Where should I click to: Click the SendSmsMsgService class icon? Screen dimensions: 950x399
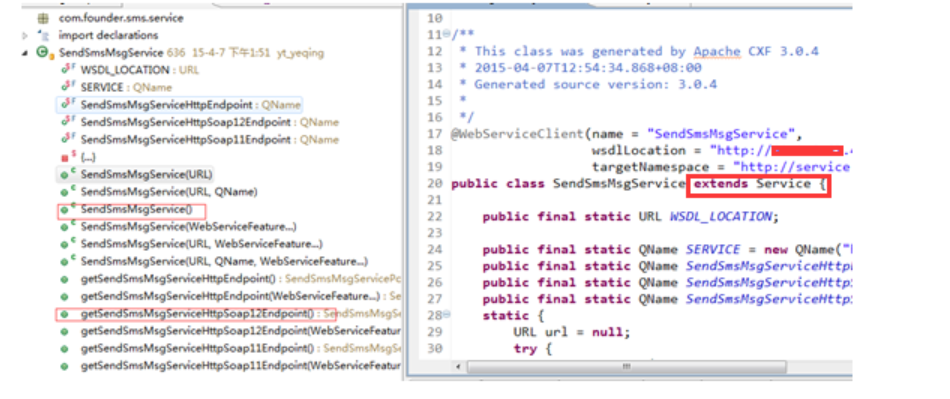click(x=43, y=53)
